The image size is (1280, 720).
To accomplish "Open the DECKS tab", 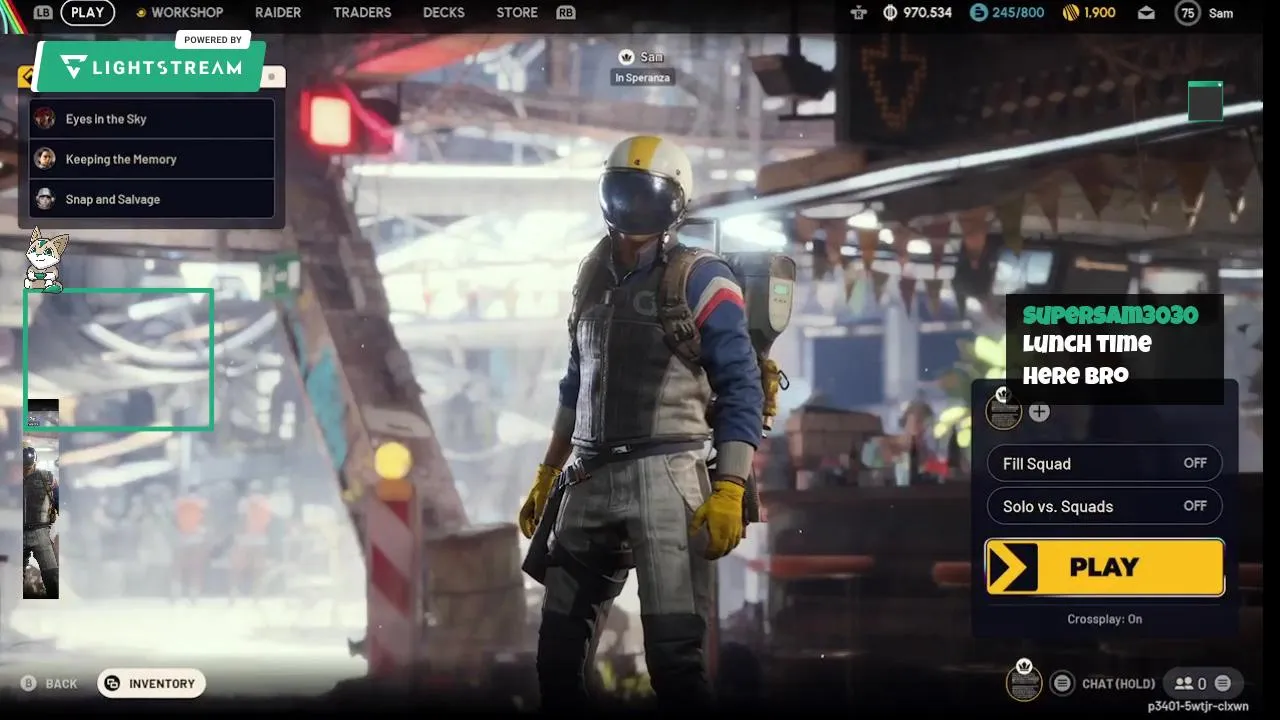I will coord(444,13).
